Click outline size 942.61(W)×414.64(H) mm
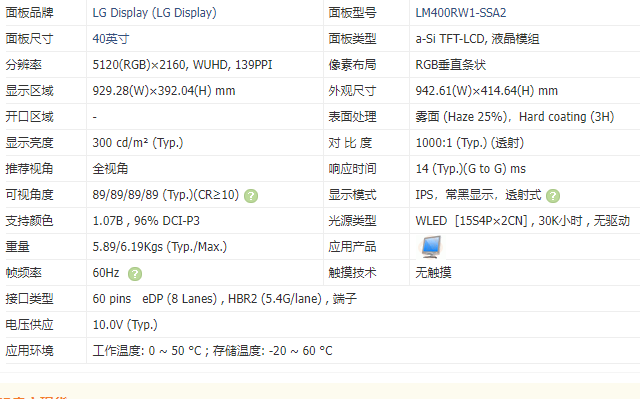640x399 pixels. point(487,91)
